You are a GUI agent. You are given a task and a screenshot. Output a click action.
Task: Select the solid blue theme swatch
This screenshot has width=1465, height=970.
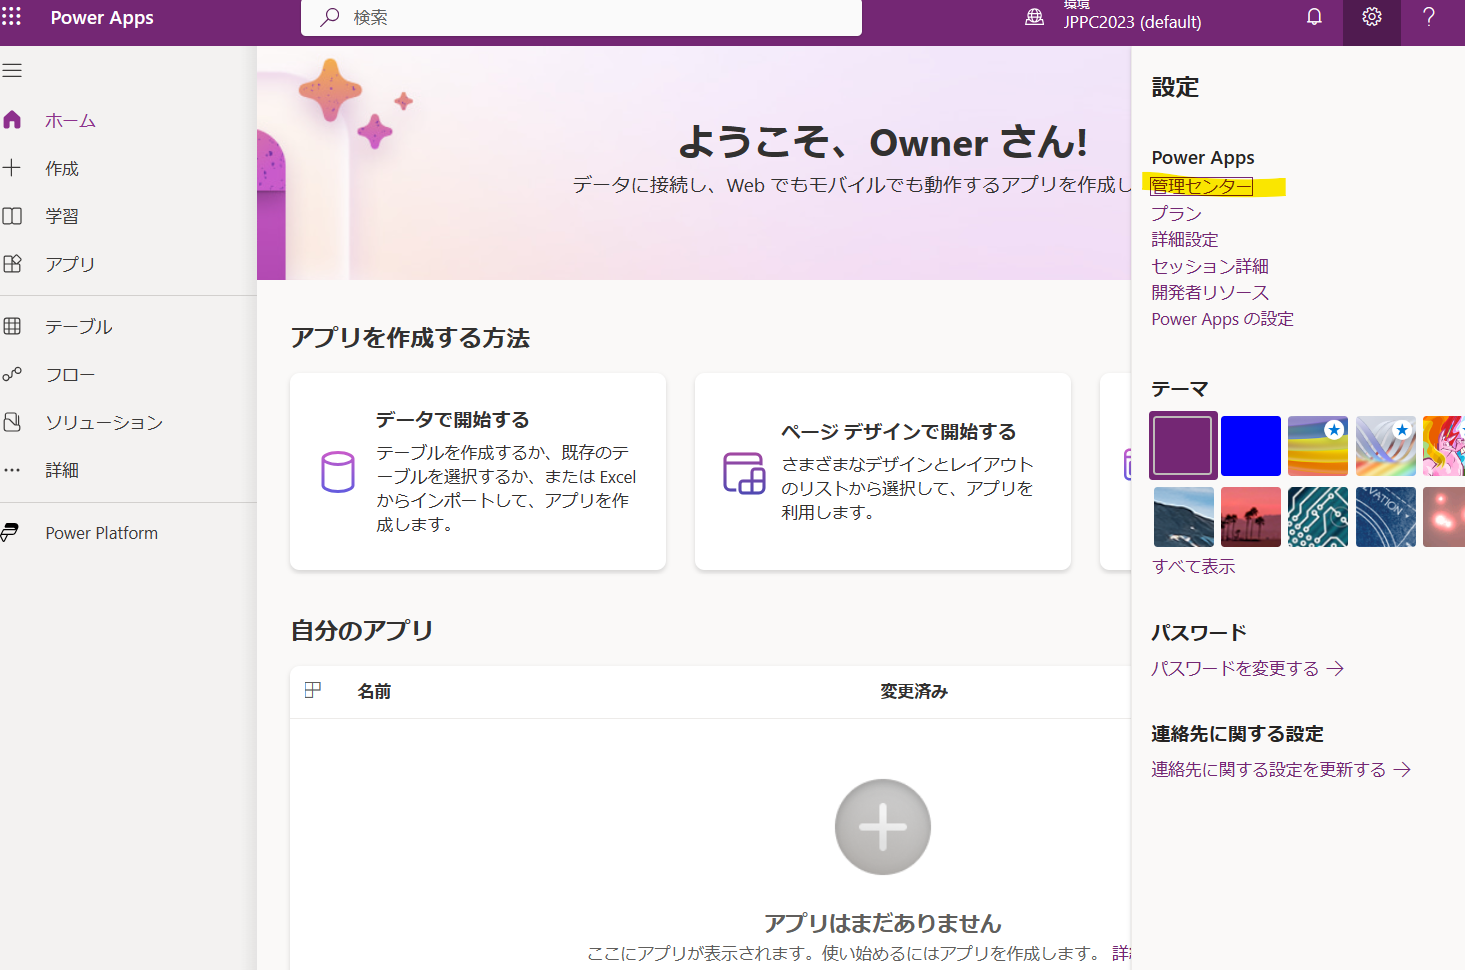(x=1251, y=446)
